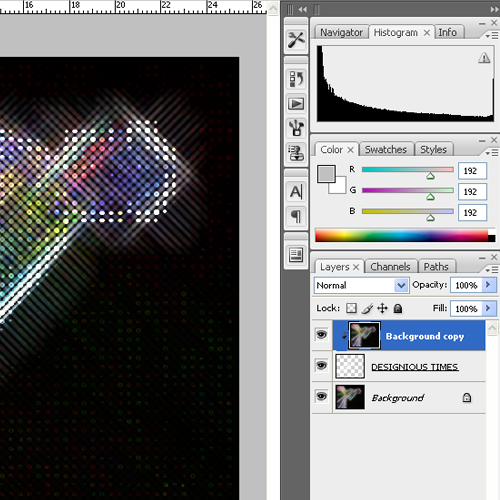This screenshot has height=500, width=500.
Task: Minimize the Color panel group
Action: [x=482, y=140]
